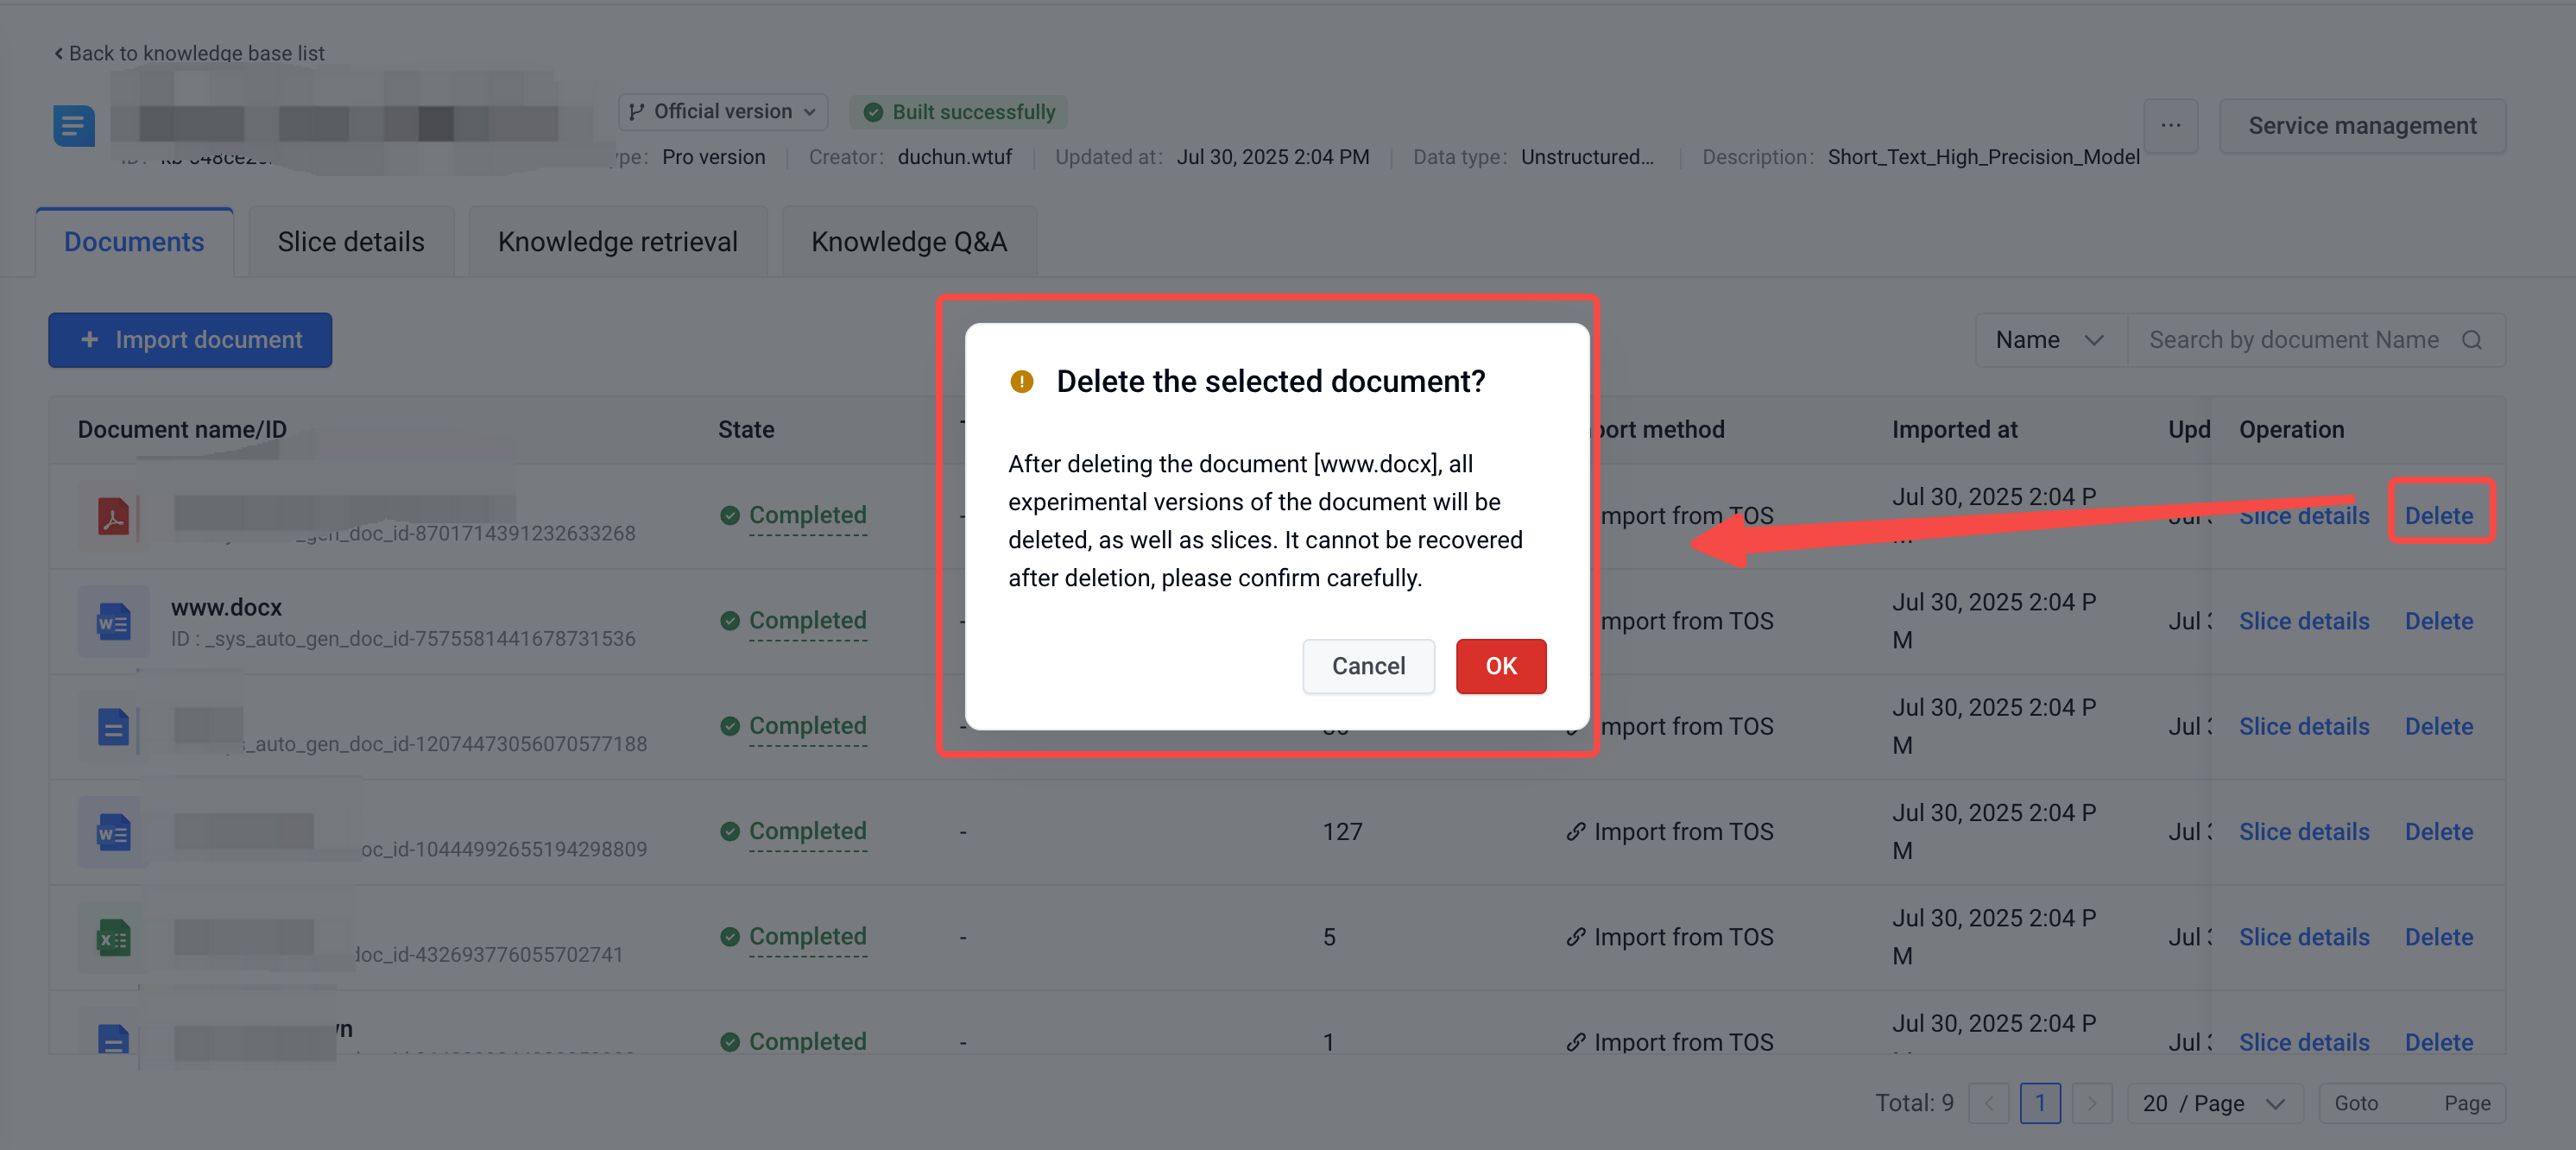The image size is (2576, 1150).
Task: Click the knowledge base document icon
Action: [x=74, y=126]
